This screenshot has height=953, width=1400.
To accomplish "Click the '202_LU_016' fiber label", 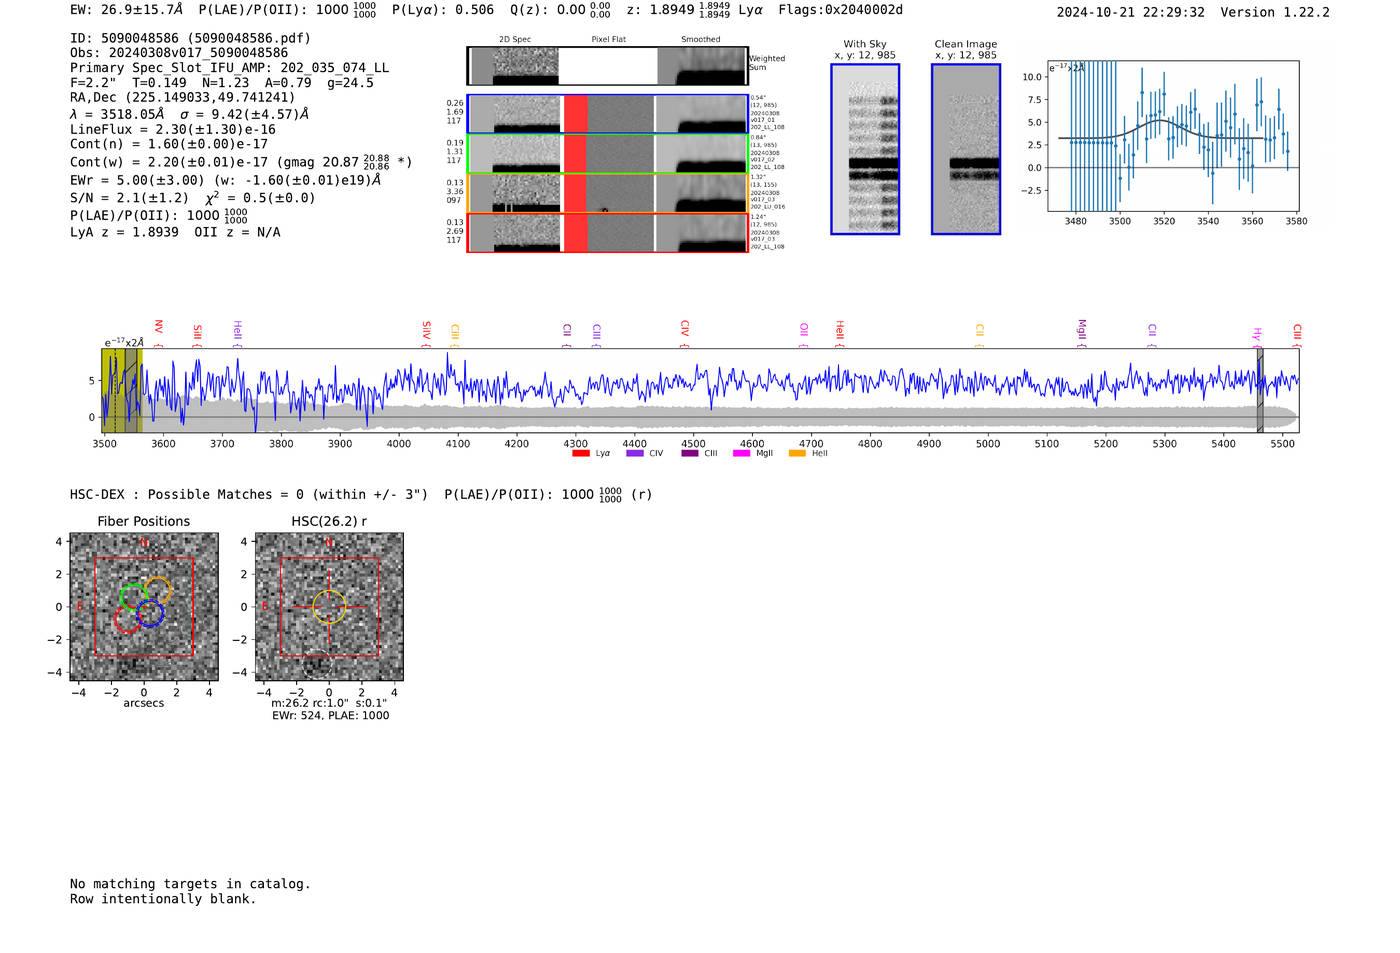I will tap(768, 207).
